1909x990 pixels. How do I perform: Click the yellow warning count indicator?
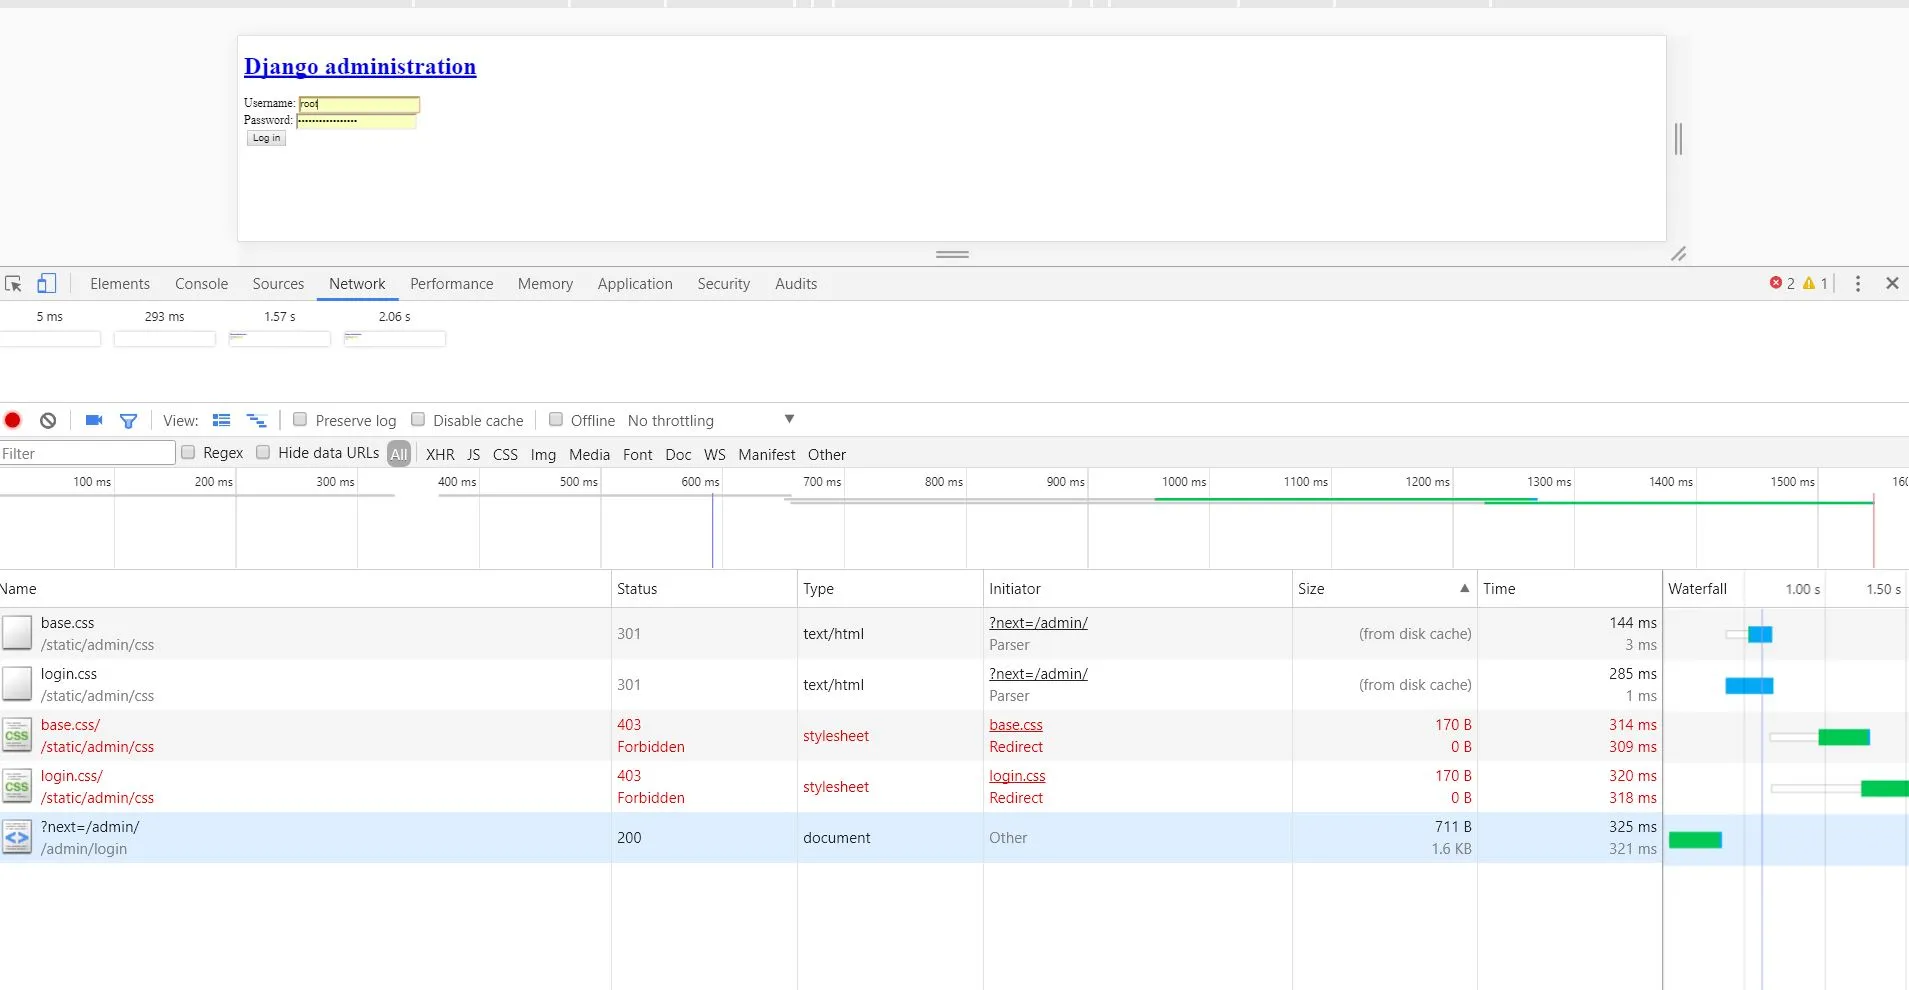(1815, 284)
